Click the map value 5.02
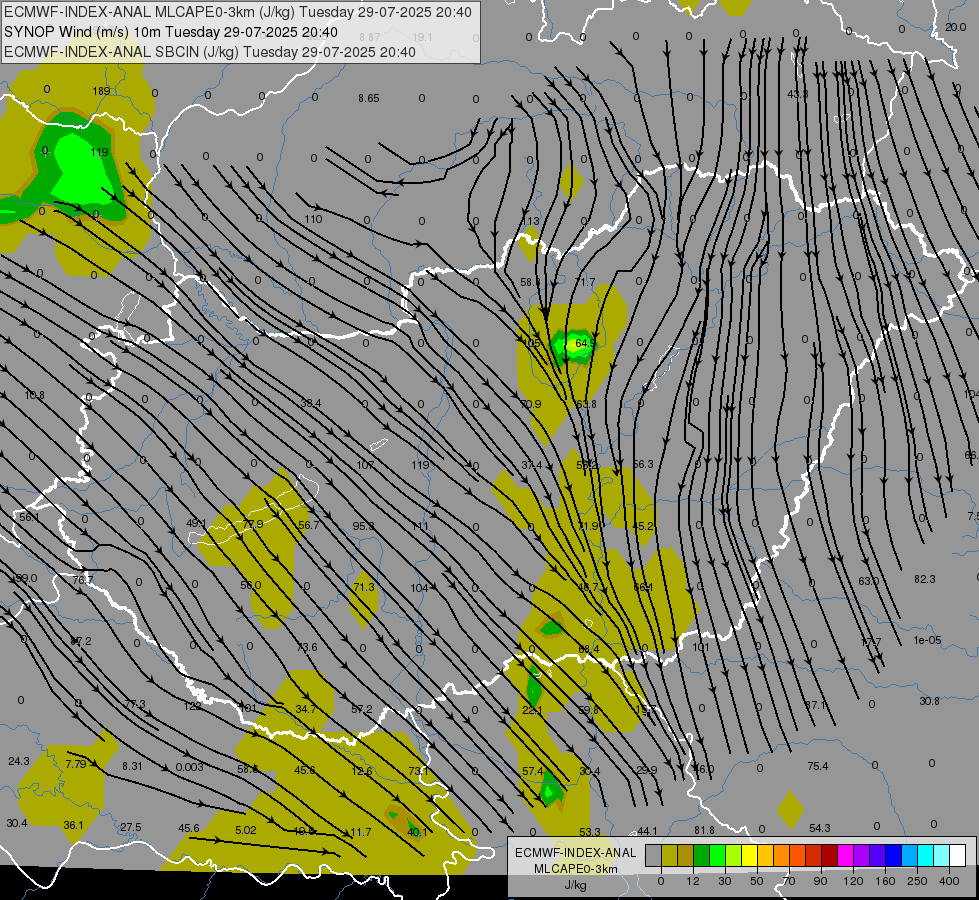 [245, 831]
